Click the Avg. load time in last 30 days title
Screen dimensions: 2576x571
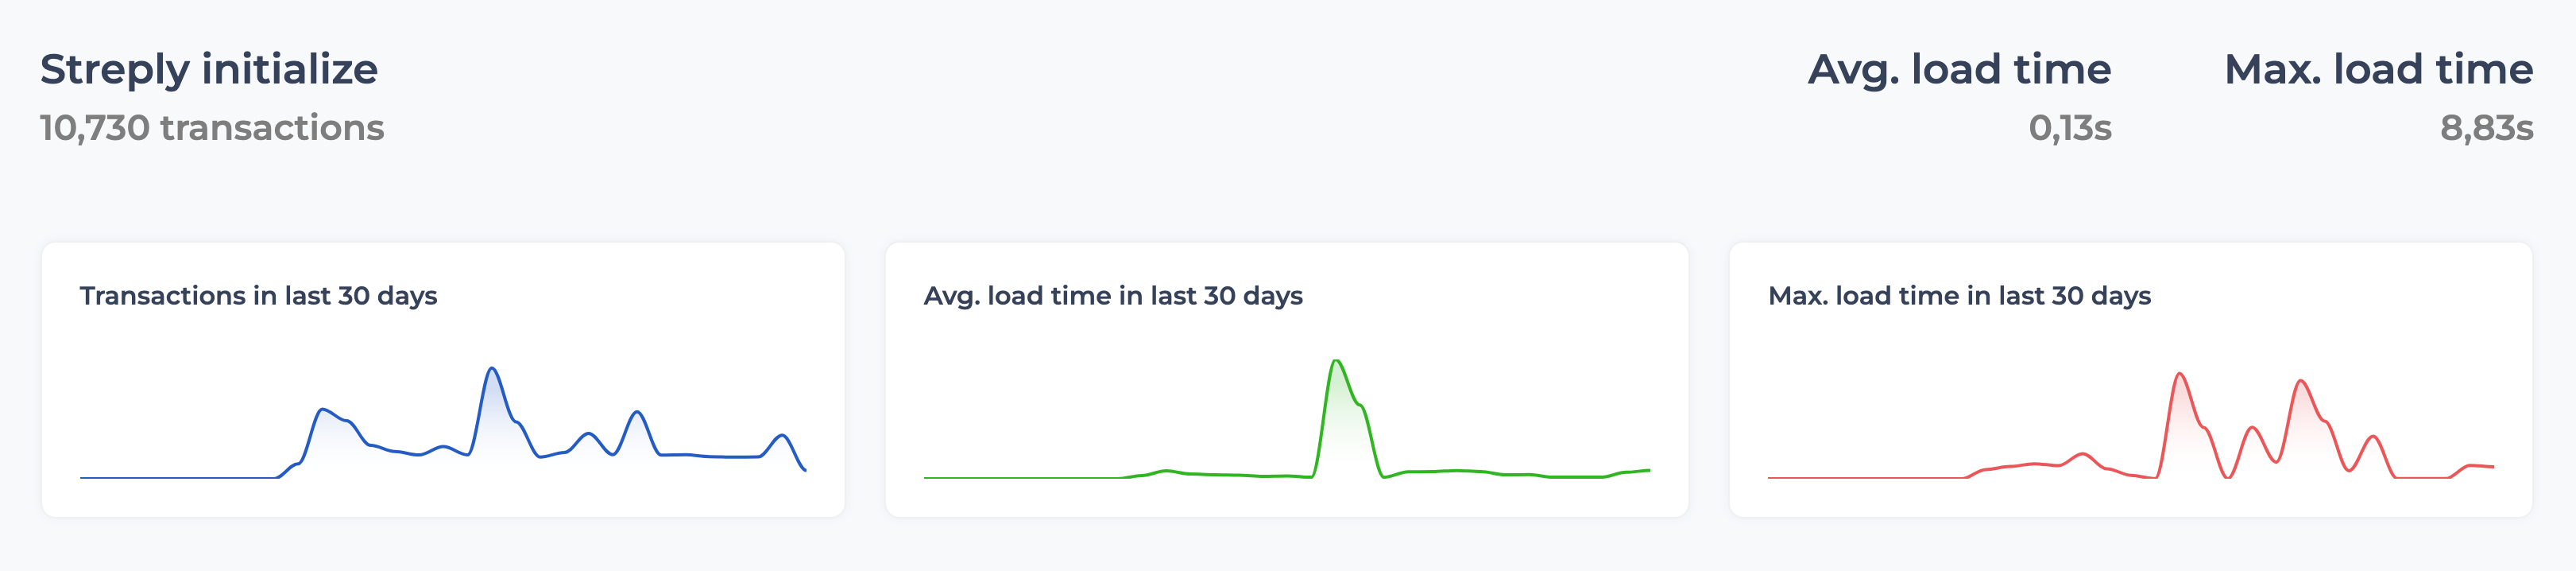tap(1113, 296)
